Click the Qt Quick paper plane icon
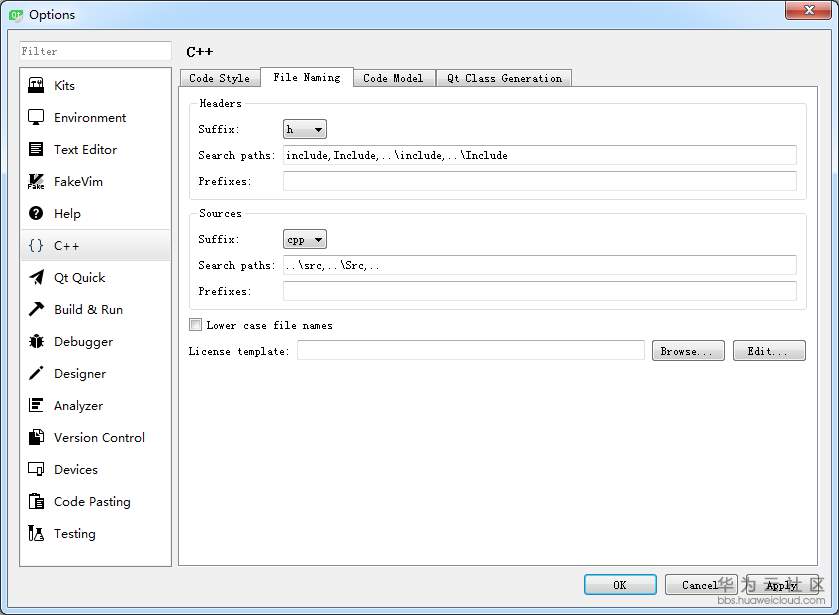 (36, 277)
